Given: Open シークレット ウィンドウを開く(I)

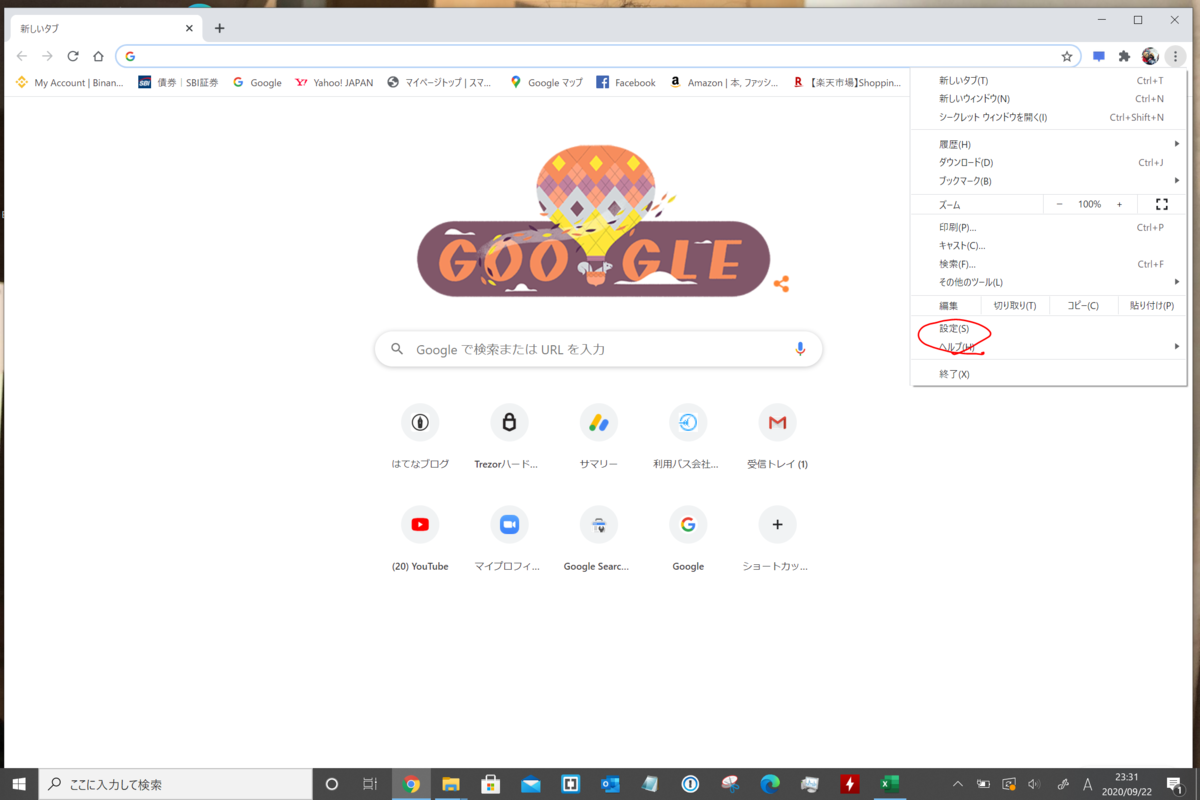Looking at the screenshot, I should pos(1049,117).
